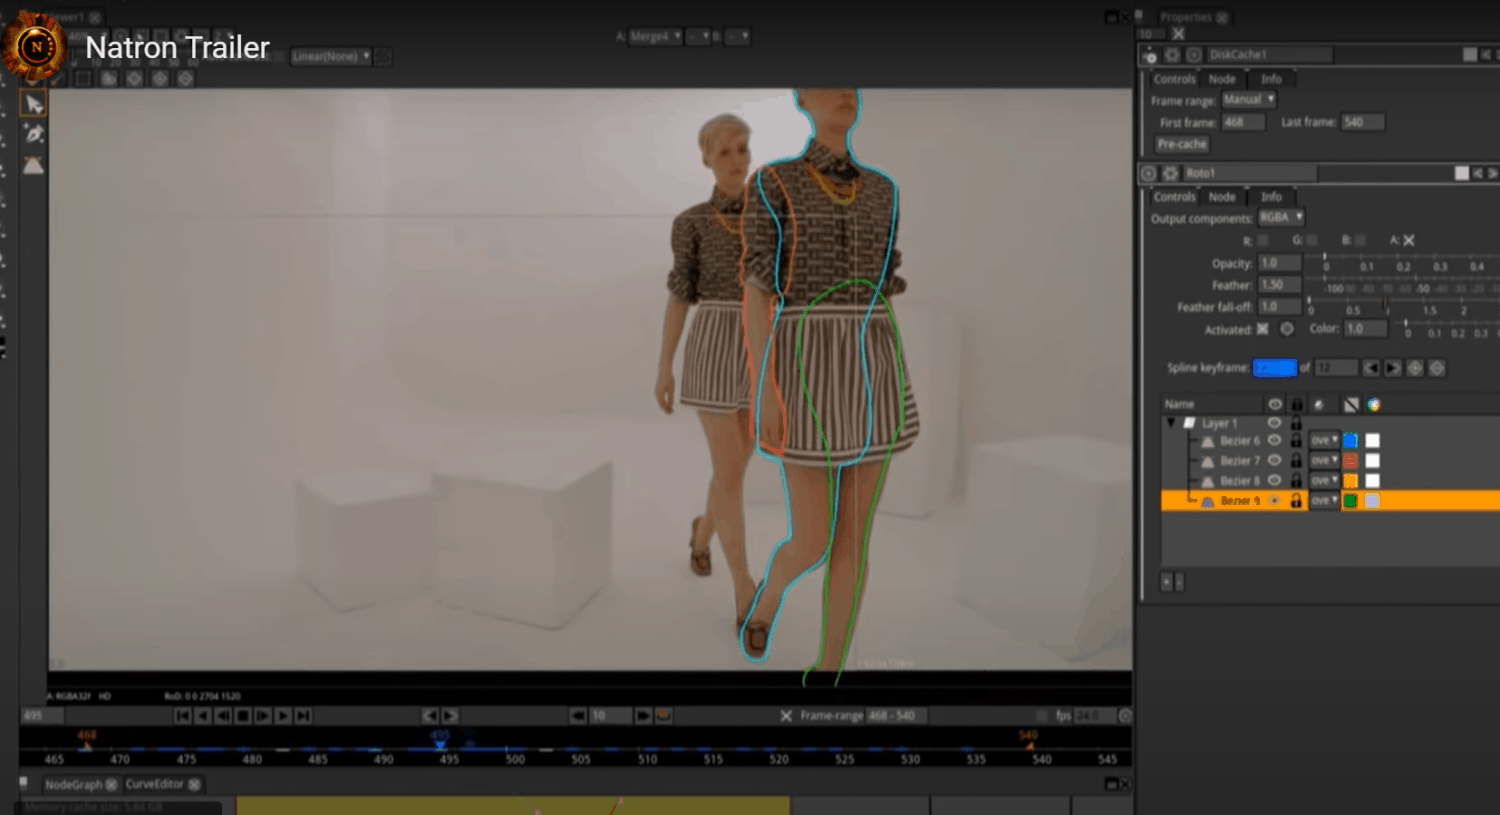Click the eye header icon in shapes list
The height and width of the screenshot is (815, 1500).
click(1275, 405)
